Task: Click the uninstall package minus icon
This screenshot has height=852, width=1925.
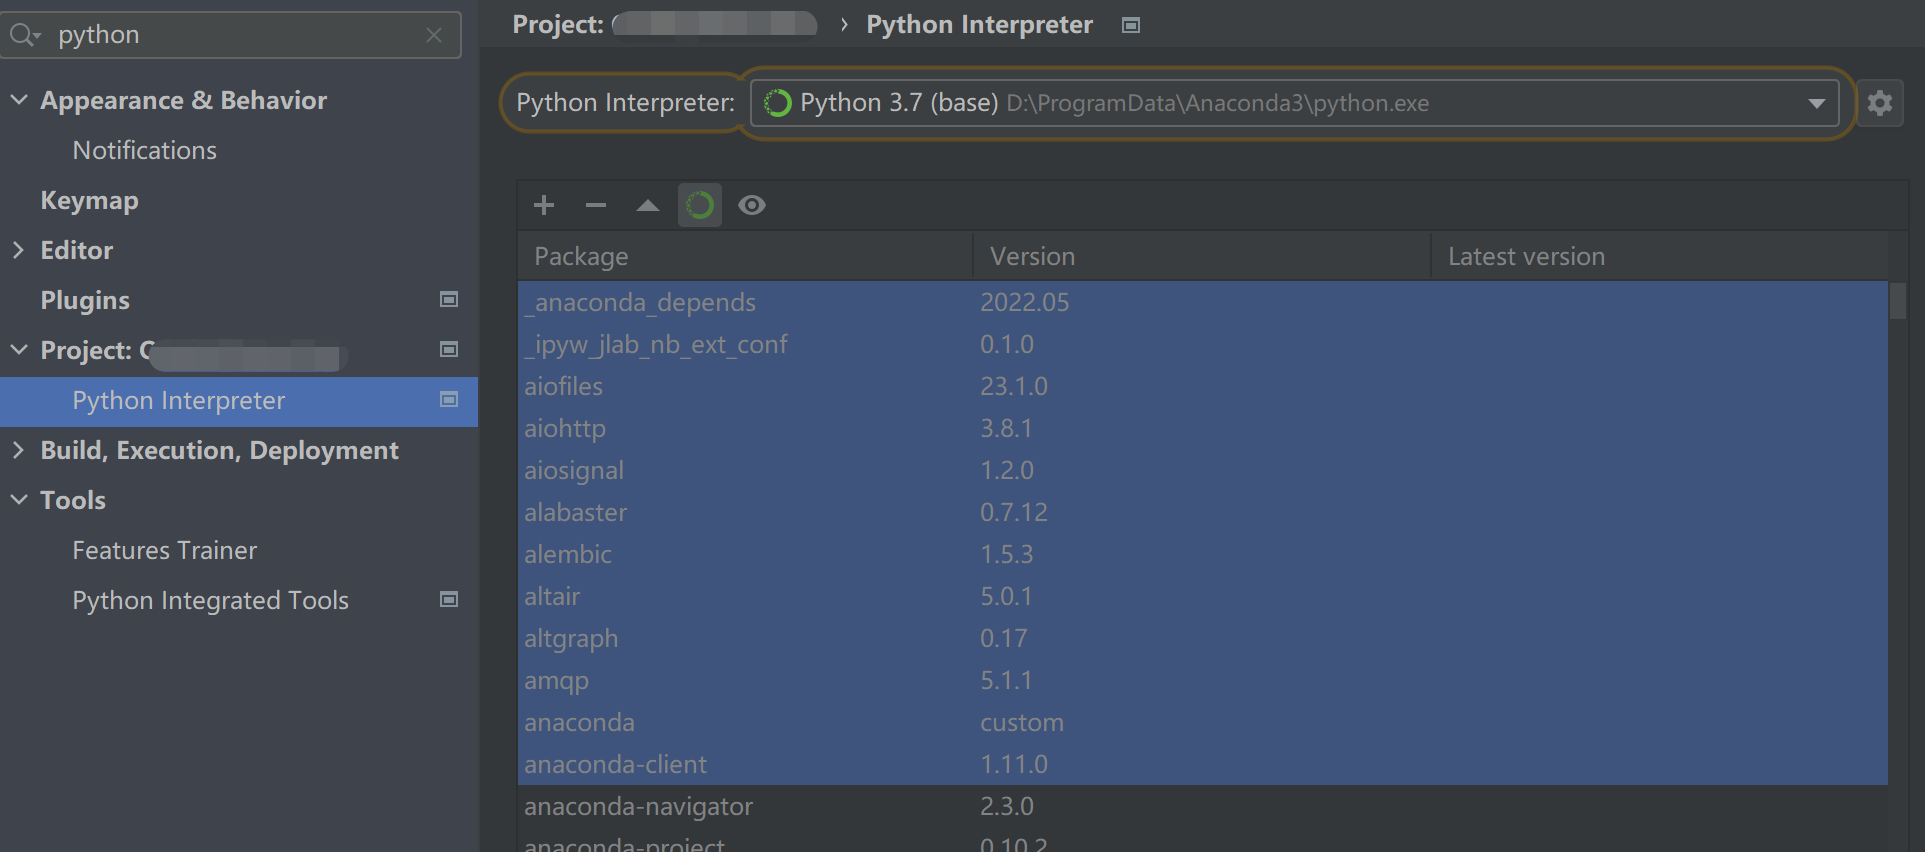Action: [596, 205]
